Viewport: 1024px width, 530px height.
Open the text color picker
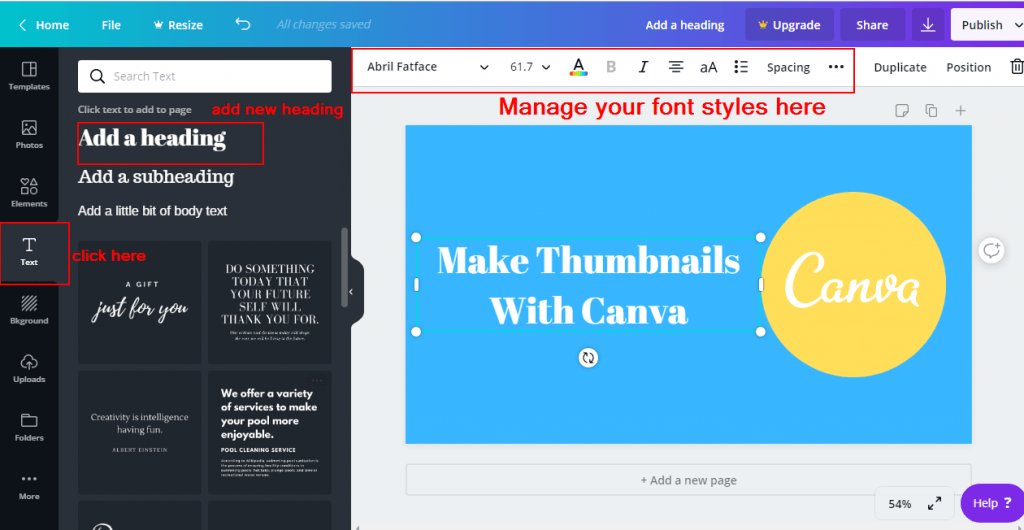(x=578, y=67)
